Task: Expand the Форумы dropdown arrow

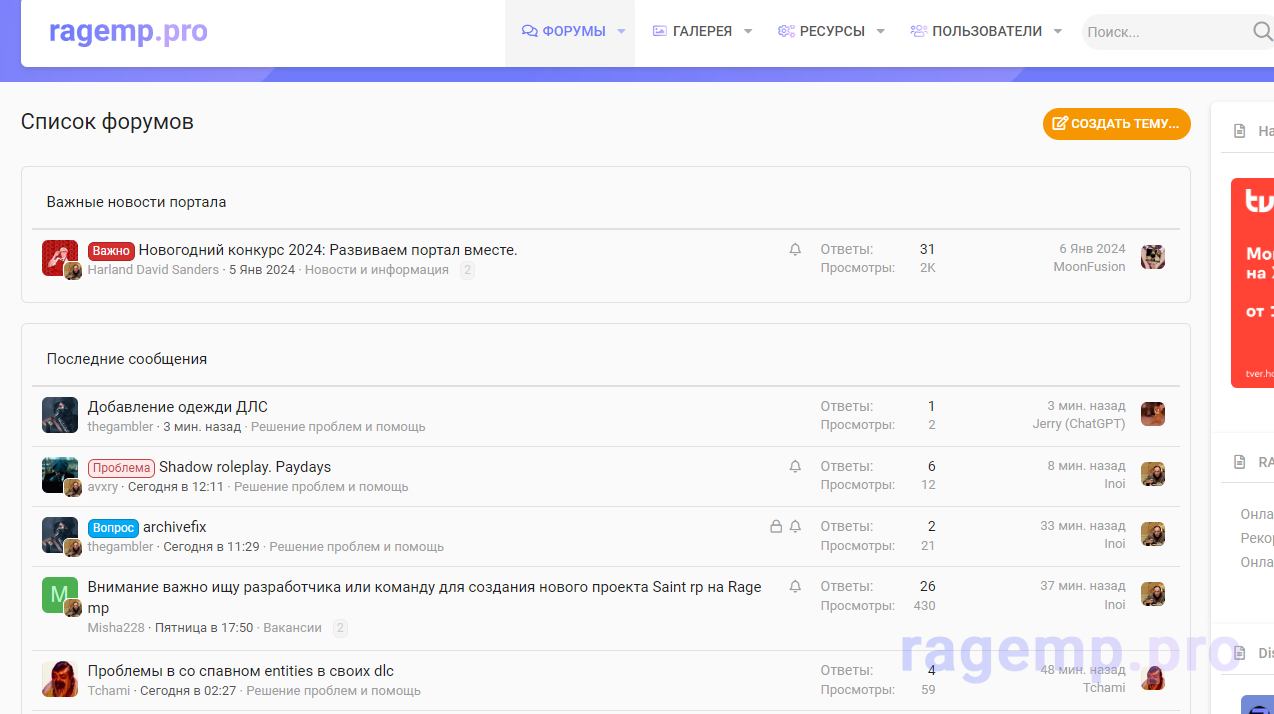Action: pos(621,32)
